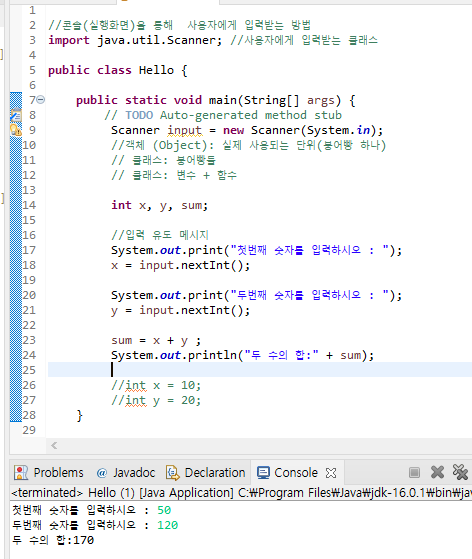This screenshot has width=472, height=559.
Task: Click the Console monitor icon
Action: click(x=263, y=473)
